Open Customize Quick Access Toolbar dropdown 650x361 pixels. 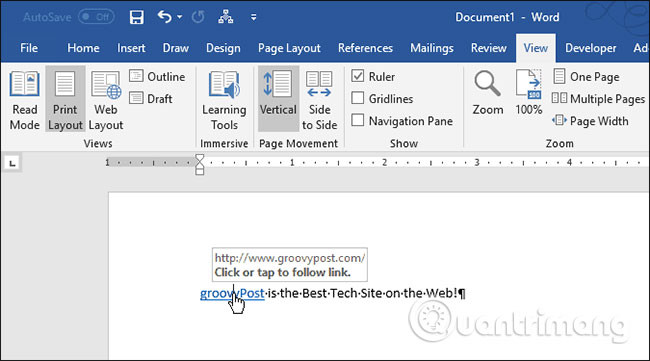point(253,17)
